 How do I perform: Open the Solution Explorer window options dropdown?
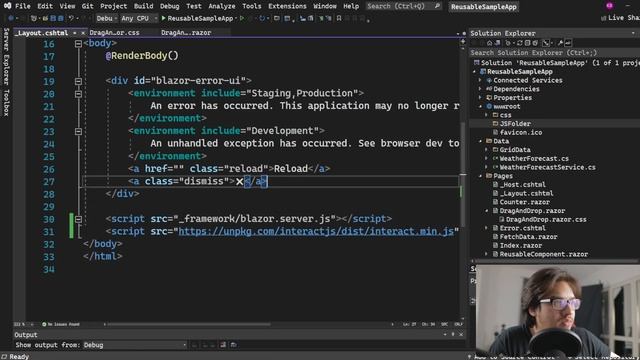[633, 33]
